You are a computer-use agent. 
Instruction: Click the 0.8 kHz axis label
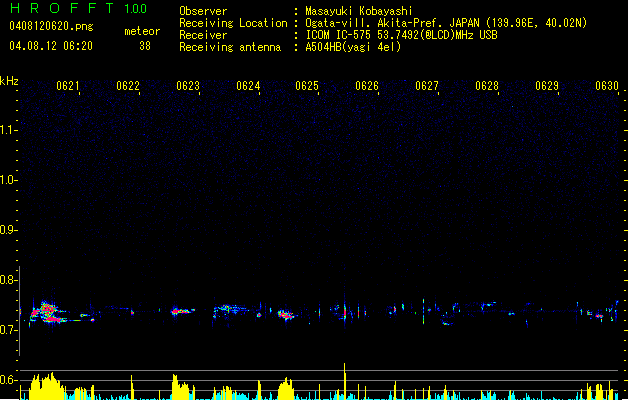[8, 280]
